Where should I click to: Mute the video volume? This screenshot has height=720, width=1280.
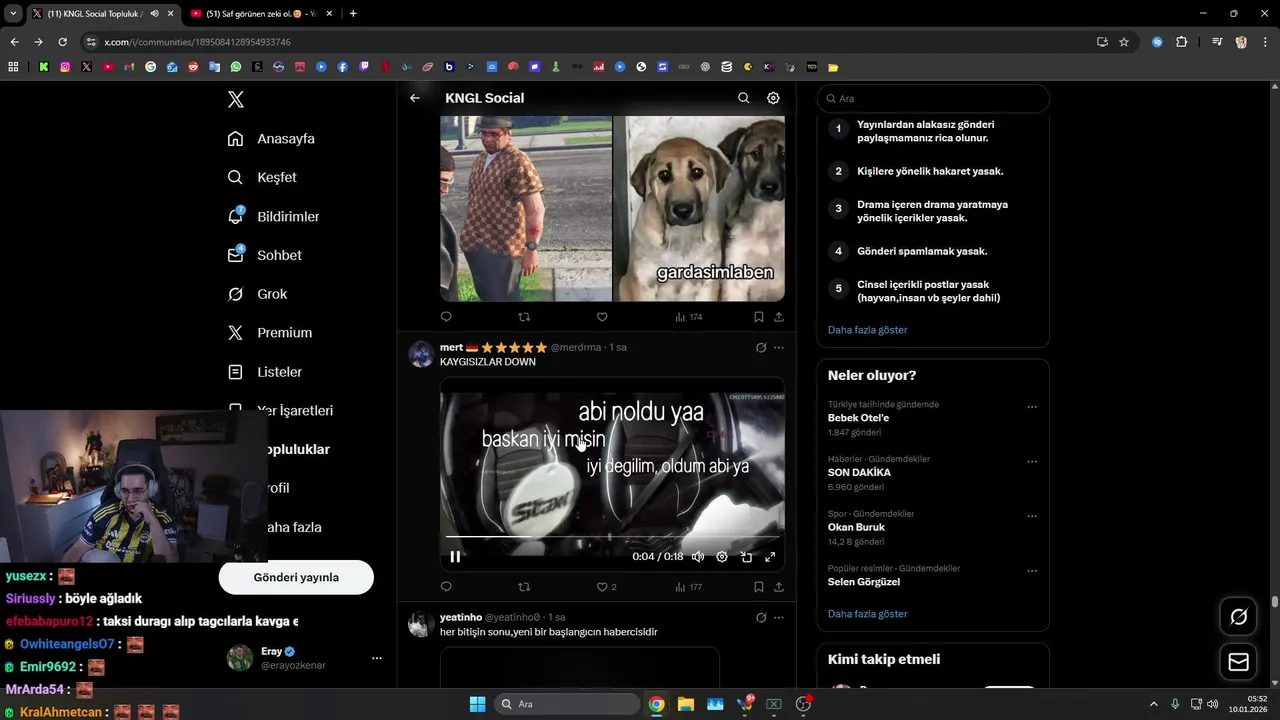(x=698, y=557)
